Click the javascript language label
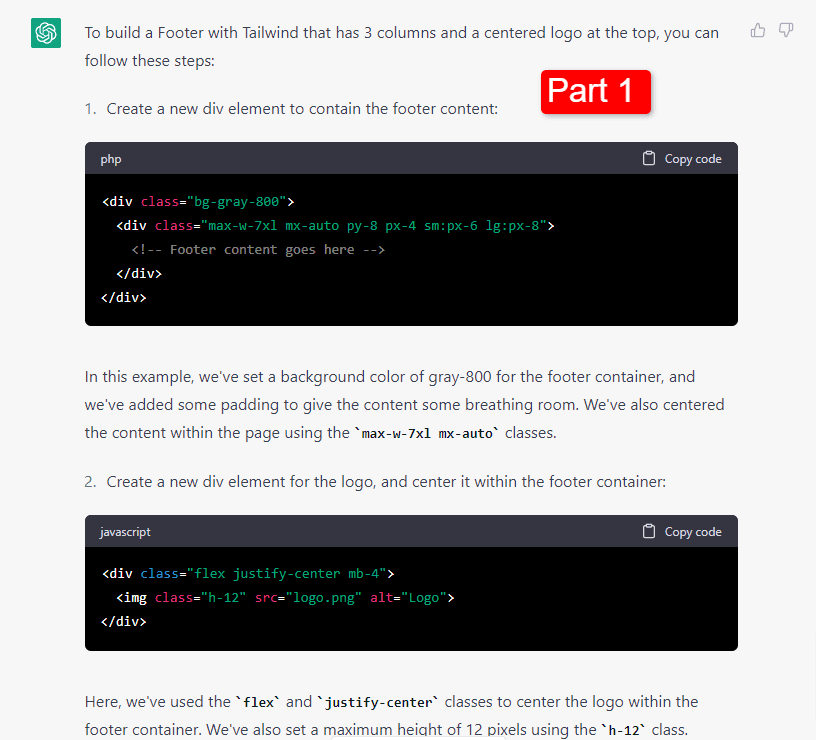The width and height of the screenshot is (816, 740). [124, 531]
